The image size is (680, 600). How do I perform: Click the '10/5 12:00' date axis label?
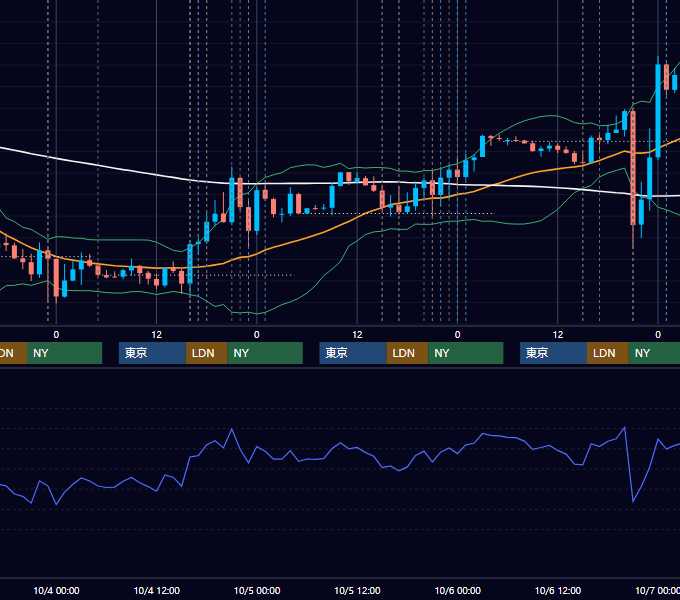pyautogui.click(x=357, y=590)
